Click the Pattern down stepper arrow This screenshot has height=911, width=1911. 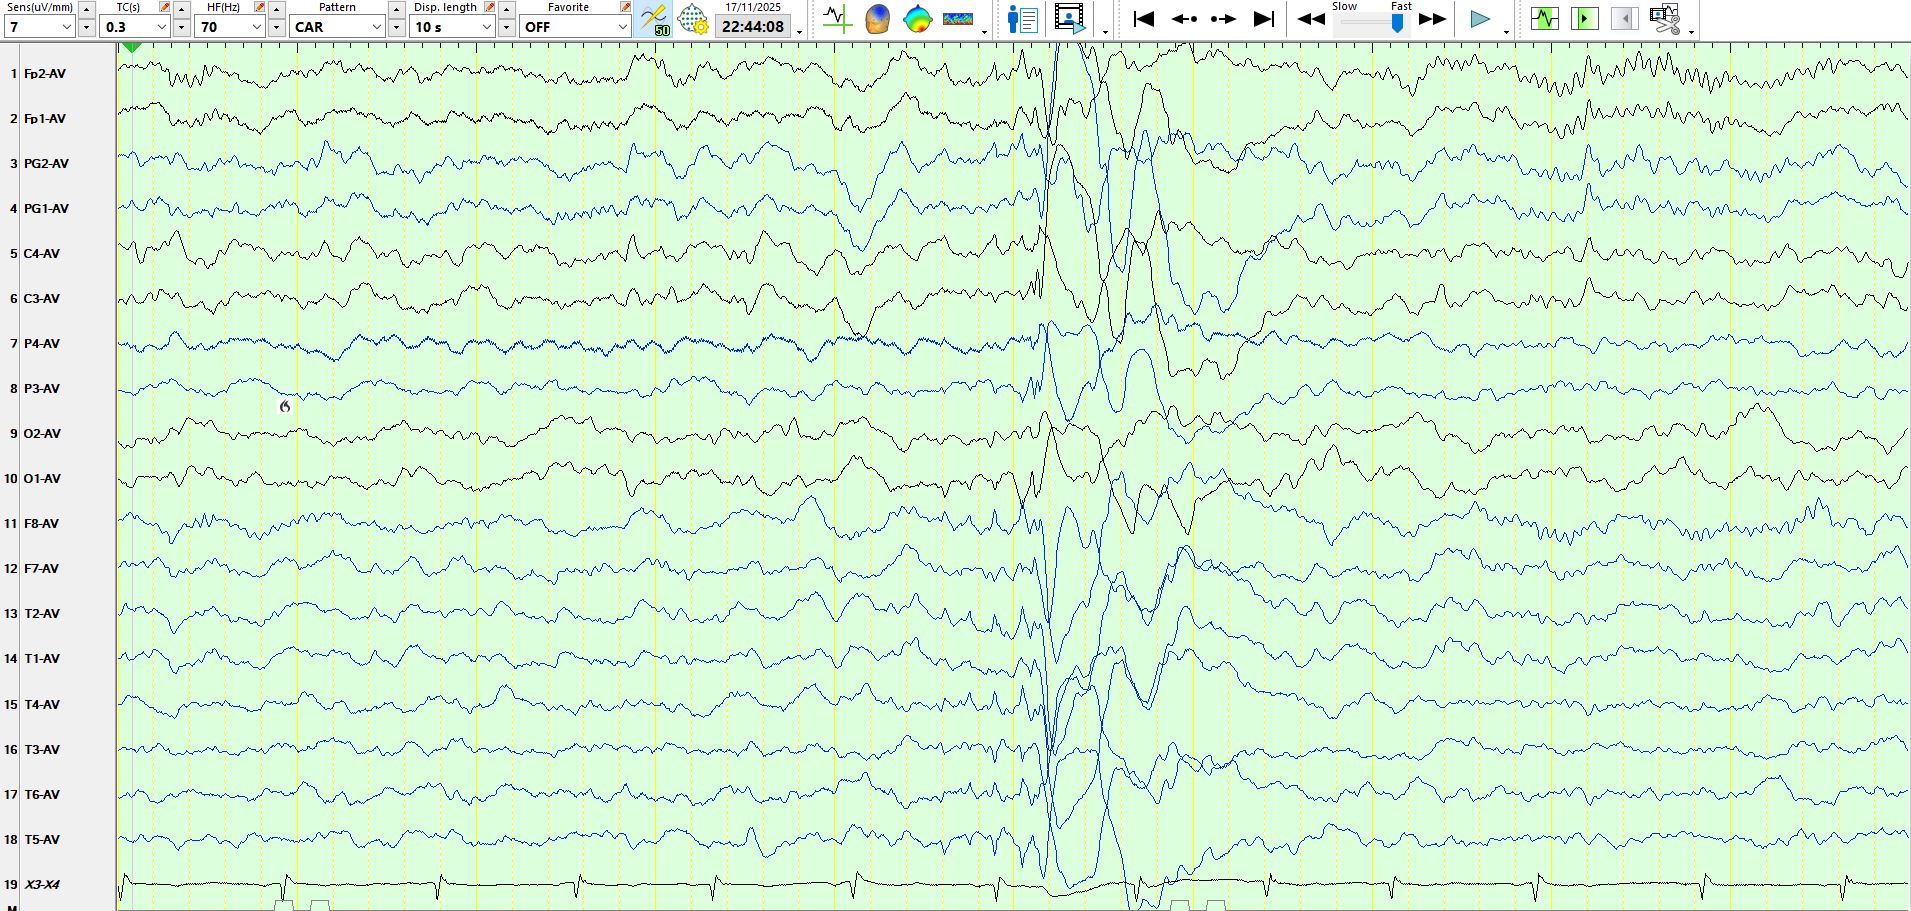tap(397, 28)
